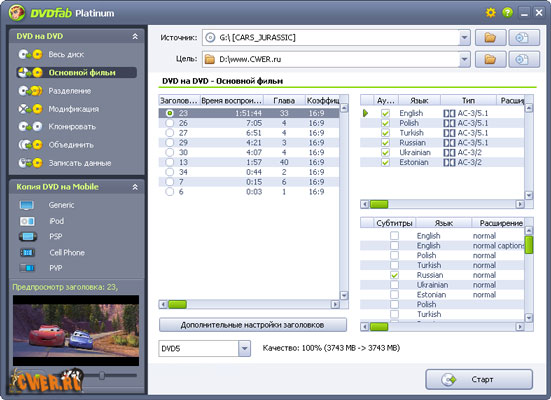551x400 pixels.
Task: Open help with the green question icon
Action: (507, 13)
